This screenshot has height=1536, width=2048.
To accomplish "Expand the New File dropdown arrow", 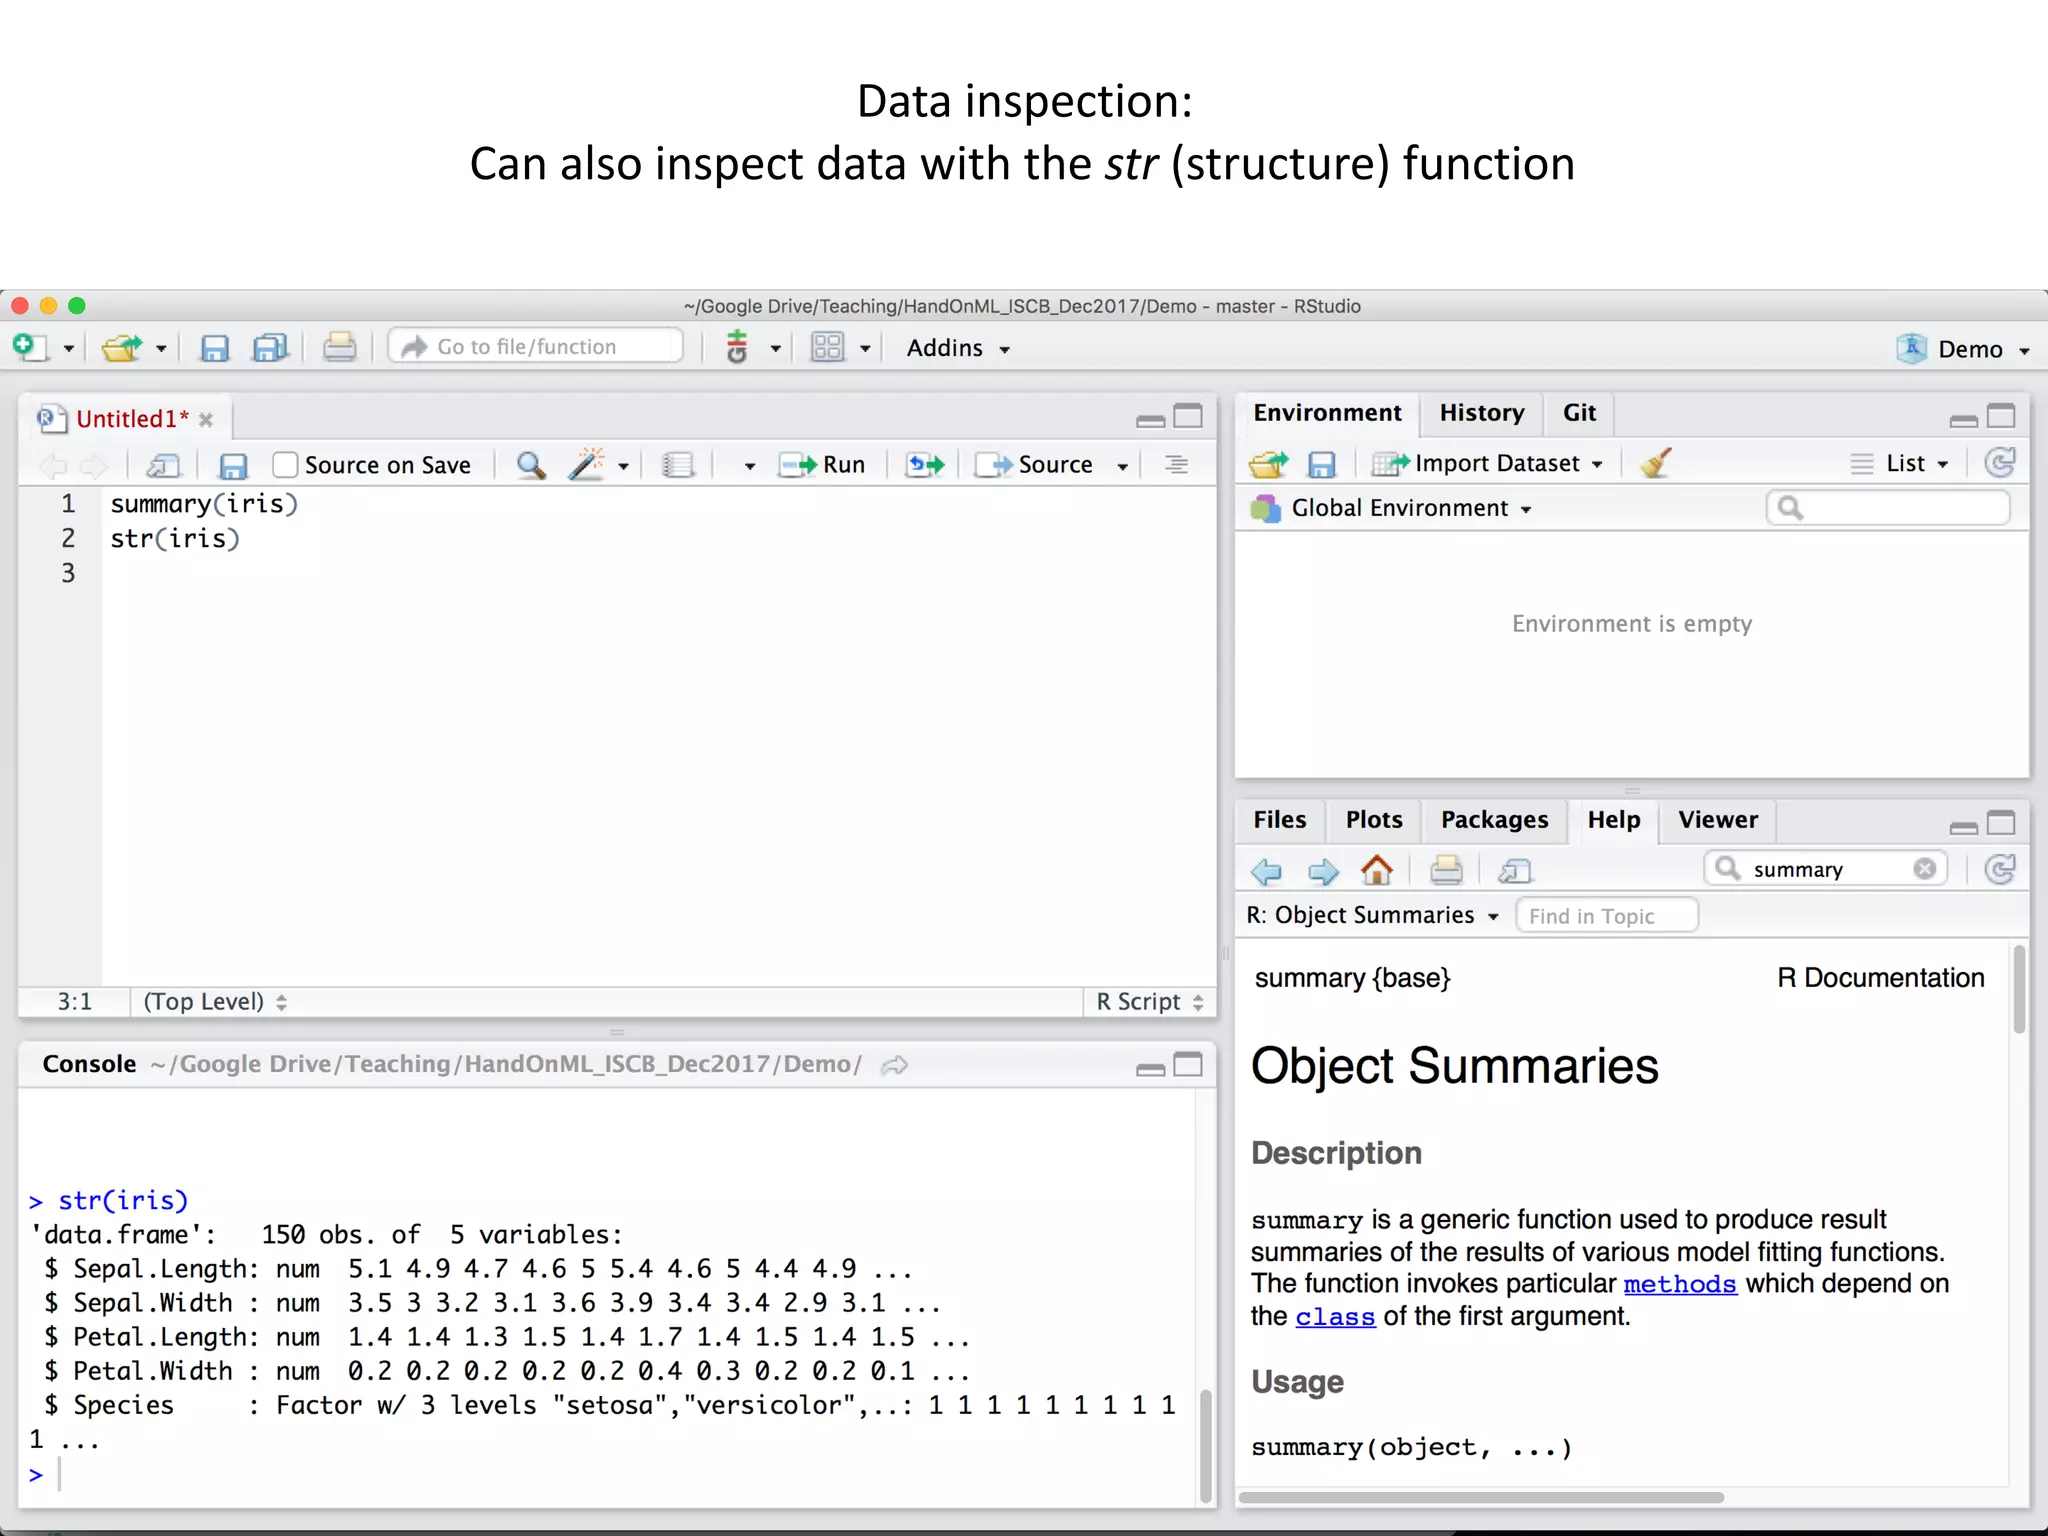I will (x=69, y=349).
